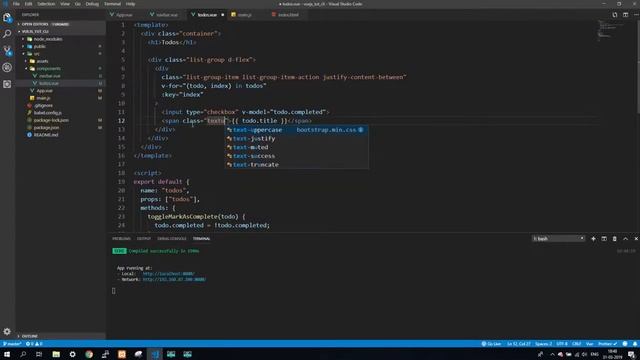
Task: Open the Edit menu
Action: click(x=28, y=4)
